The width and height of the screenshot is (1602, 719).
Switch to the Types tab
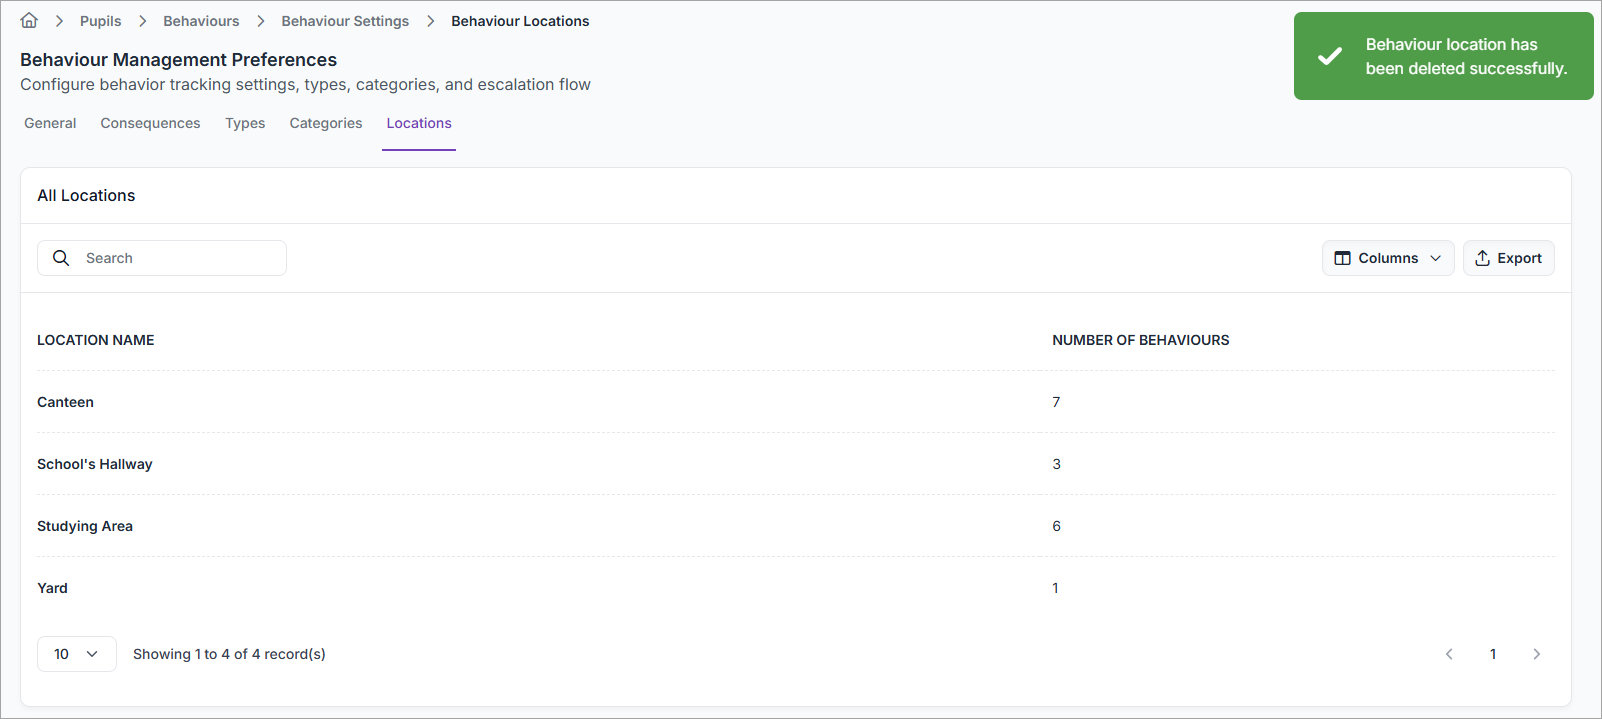(245, 123)
